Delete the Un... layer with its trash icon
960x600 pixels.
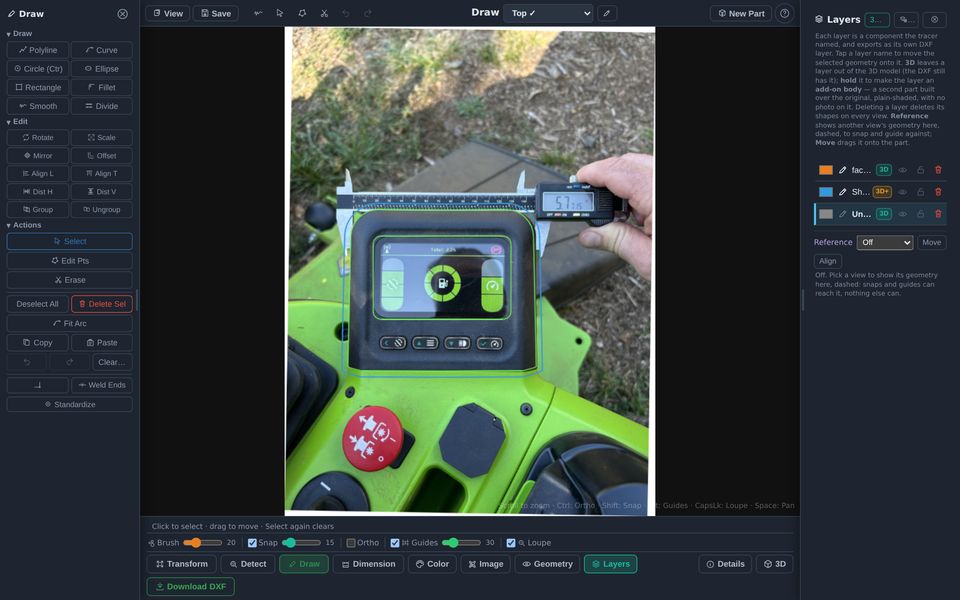(x=938, y=214)
